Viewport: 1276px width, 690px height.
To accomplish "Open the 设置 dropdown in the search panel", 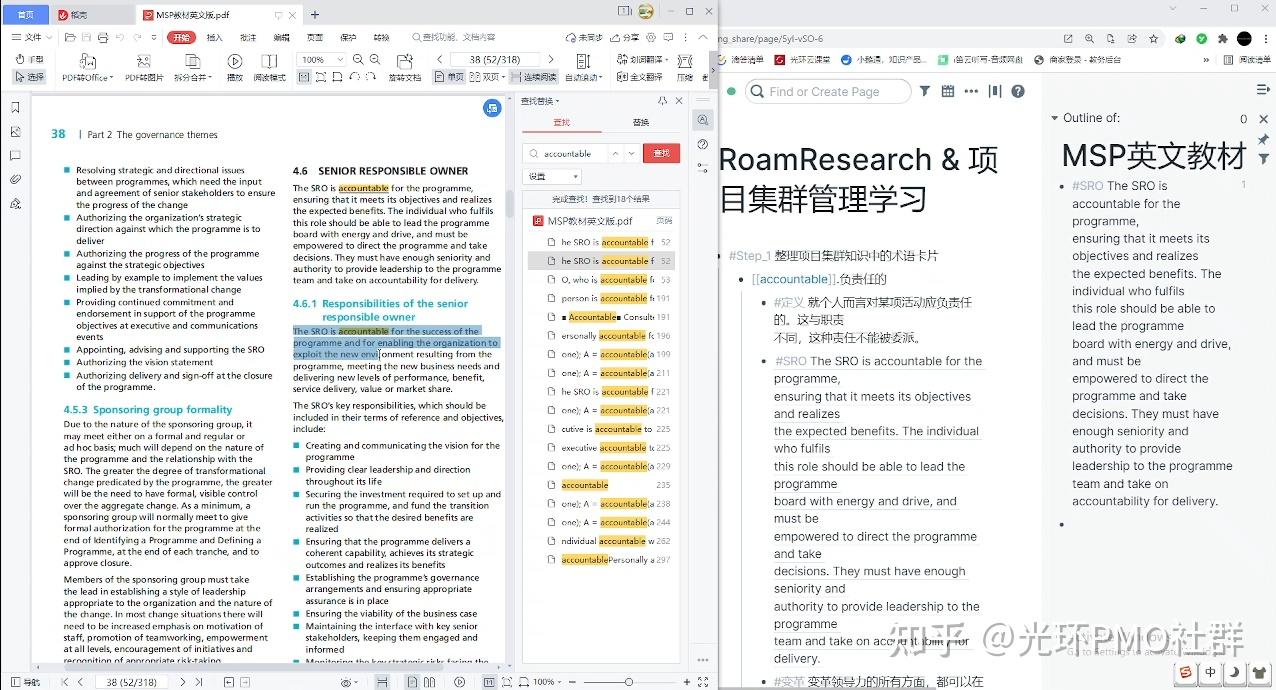I will point(553,176).
